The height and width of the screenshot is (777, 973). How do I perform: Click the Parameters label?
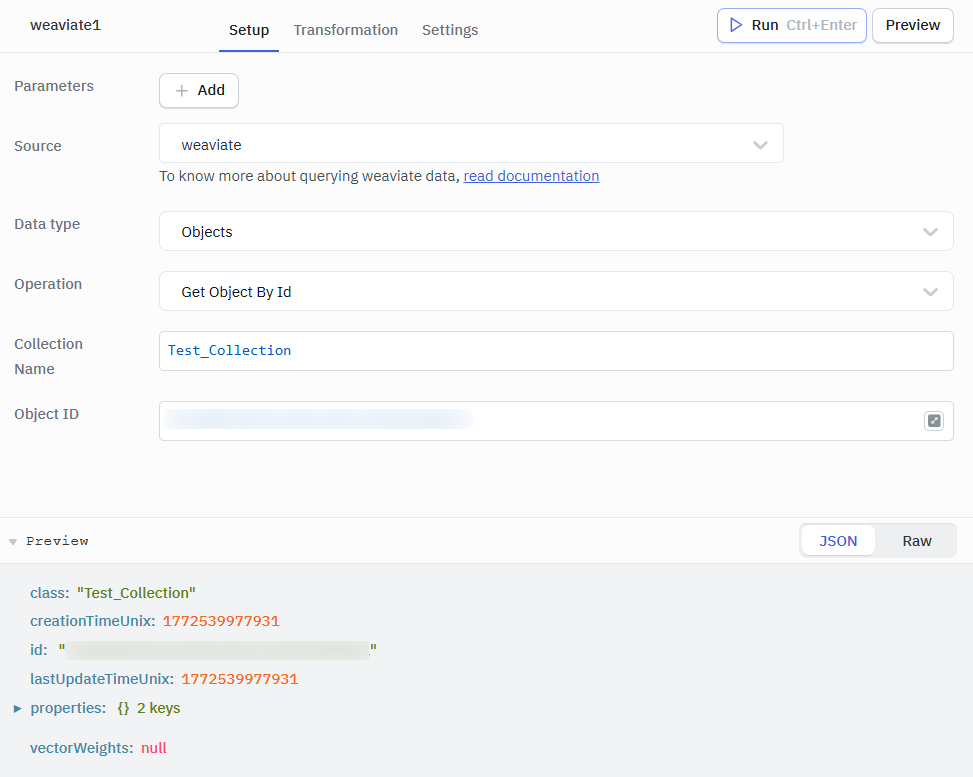(x=54, y=86)
